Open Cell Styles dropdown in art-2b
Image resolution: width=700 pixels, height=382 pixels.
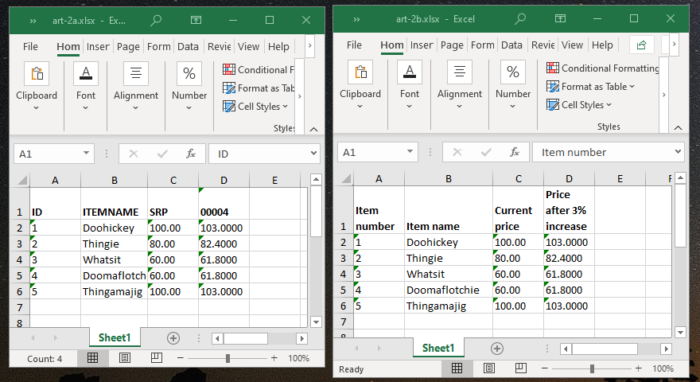tap(579, 105)
